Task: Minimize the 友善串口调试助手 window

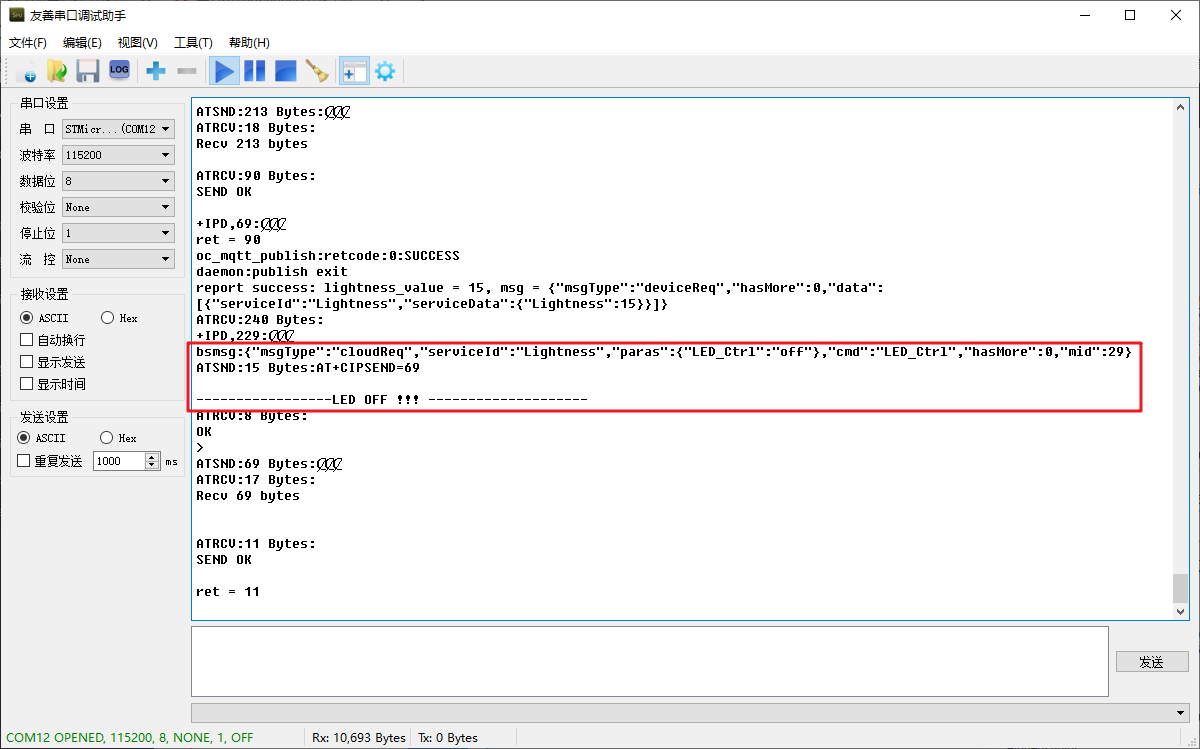Action: (1084, 15)
